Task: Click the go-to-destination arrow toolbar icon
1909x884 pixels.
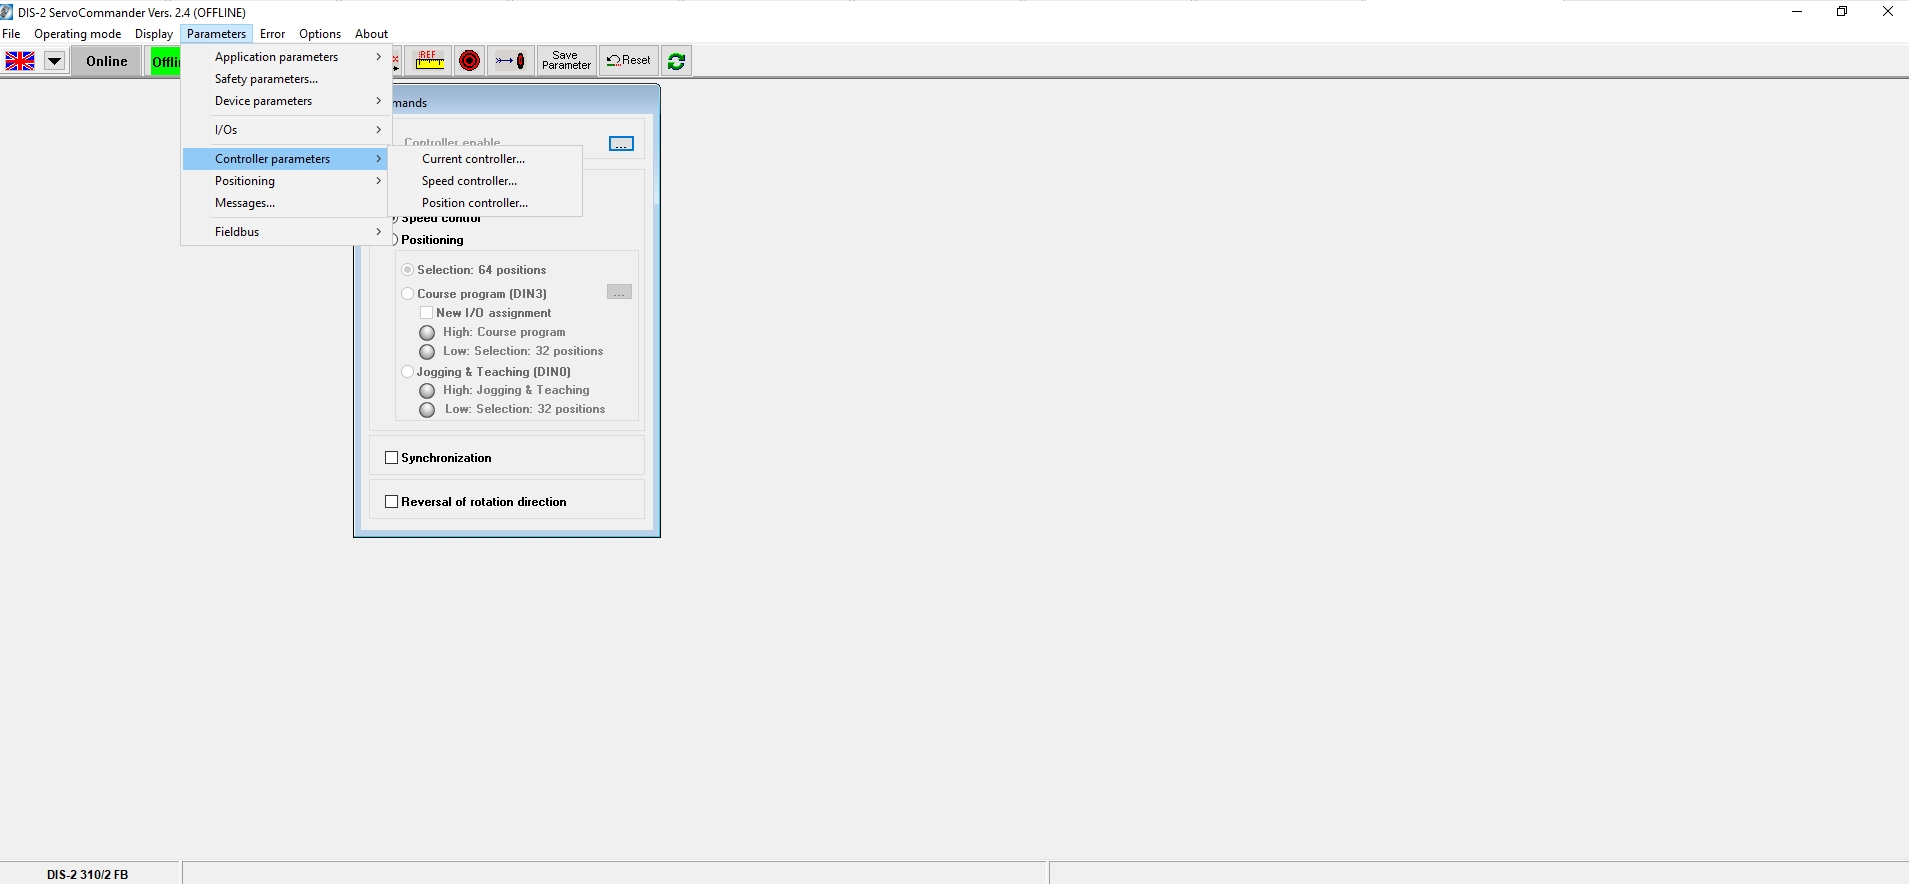Action: click(510, 61)
